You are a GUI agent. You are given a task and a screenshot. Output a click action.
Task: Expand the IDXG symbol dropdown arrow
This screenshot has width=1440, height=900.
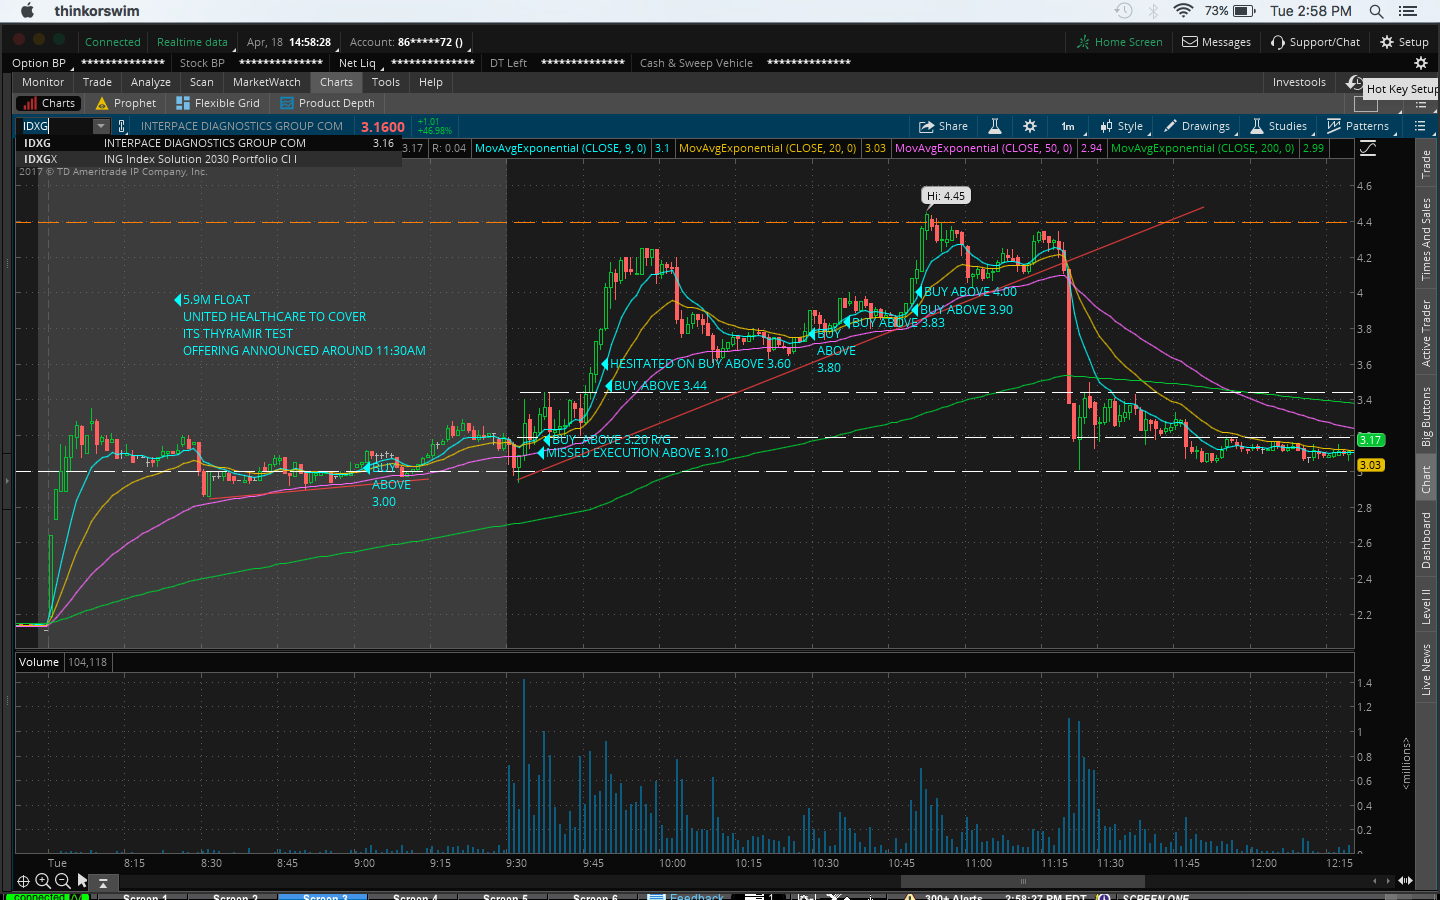pyautogui.click(x=101, y=126)
